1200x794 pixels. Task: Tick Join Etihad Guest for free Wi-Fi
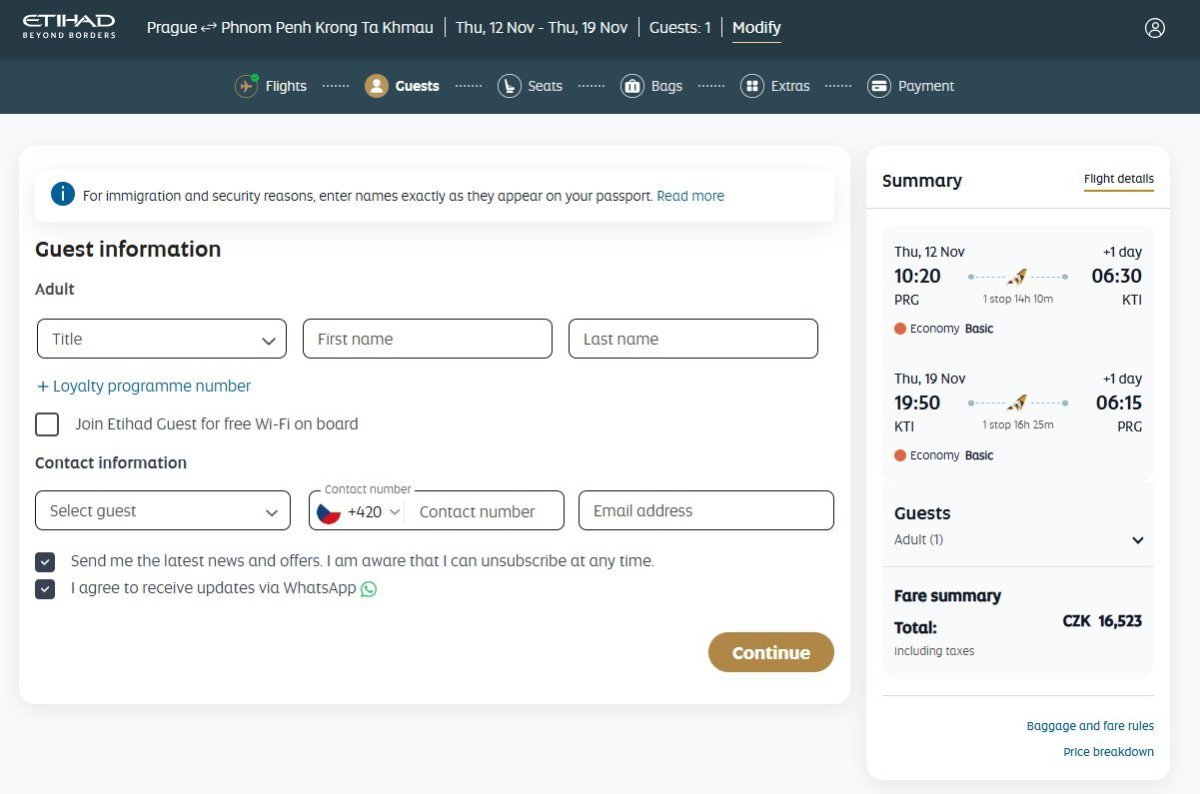pos(47,424)
